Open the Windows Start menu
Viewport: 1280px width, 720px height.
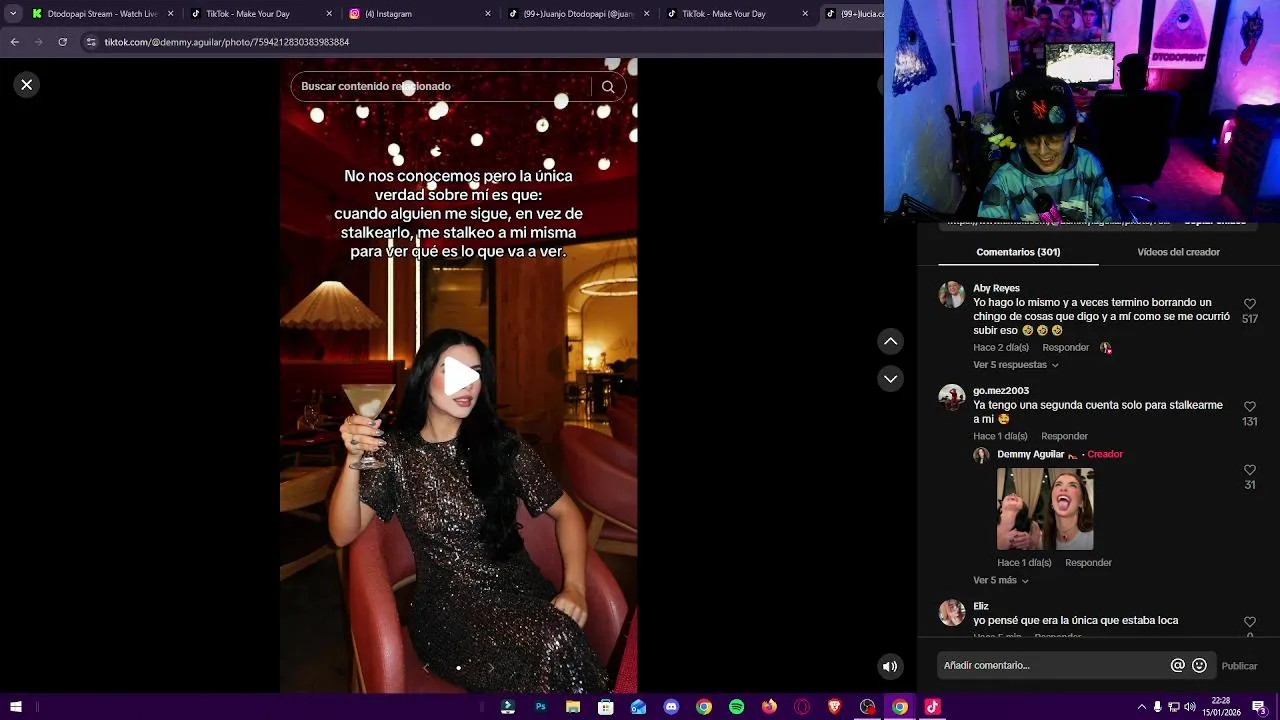15,707
